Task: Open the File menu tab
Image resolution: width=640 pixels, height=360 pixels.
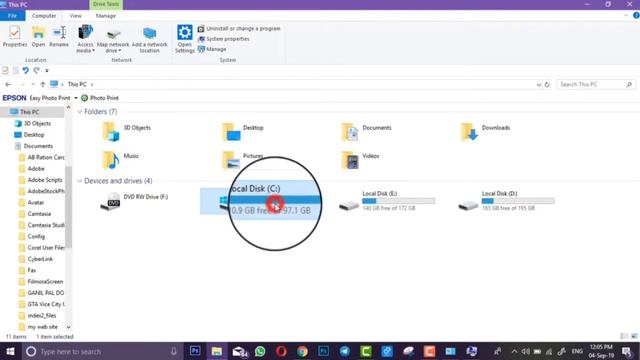Action: 12,16
